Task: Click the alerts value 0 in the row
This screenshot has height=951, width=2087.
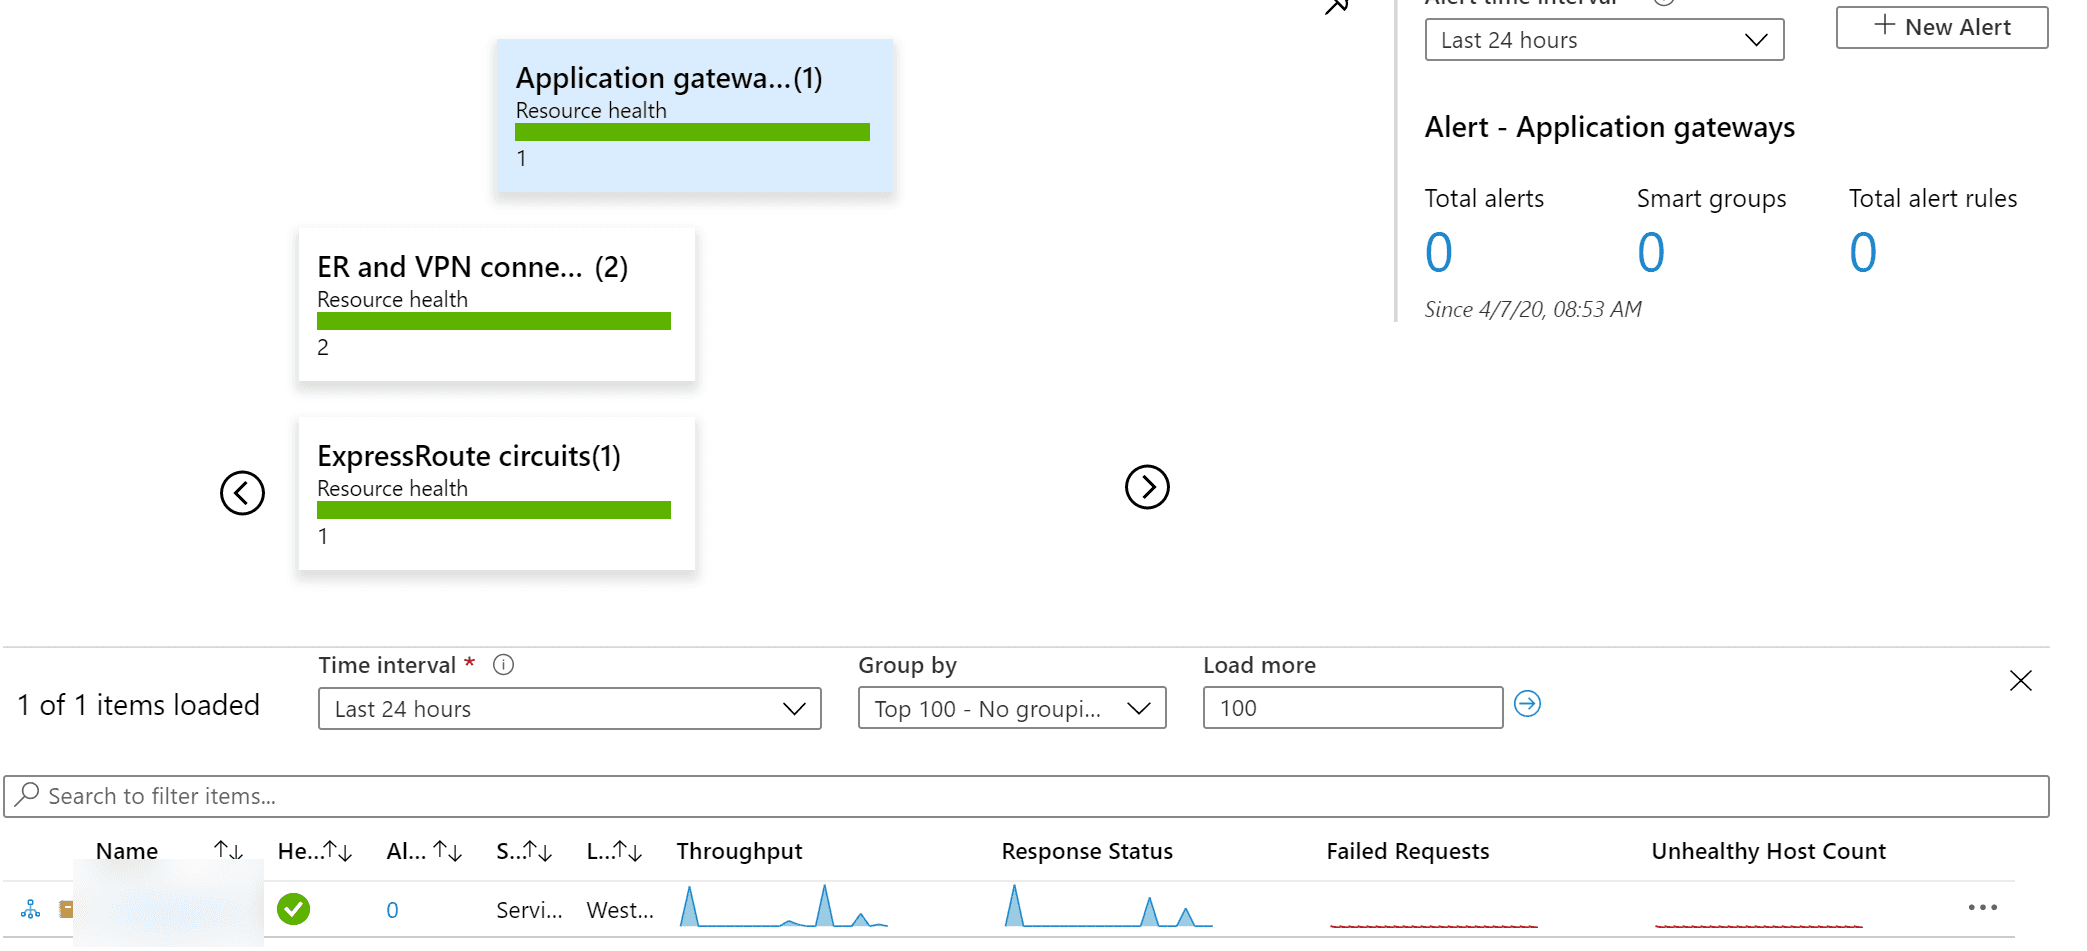Action: pos(392,910)
